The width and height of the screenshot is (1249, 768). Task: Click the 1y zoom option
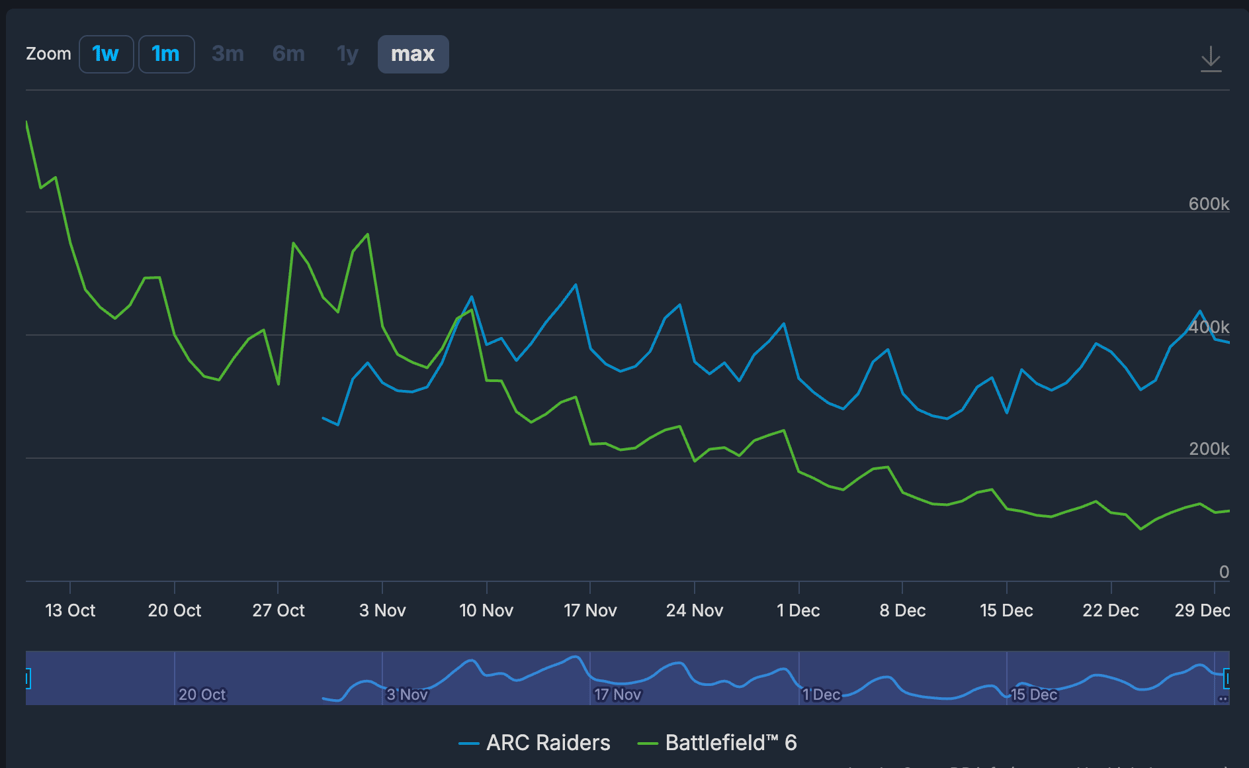click(x=347, y=54)
